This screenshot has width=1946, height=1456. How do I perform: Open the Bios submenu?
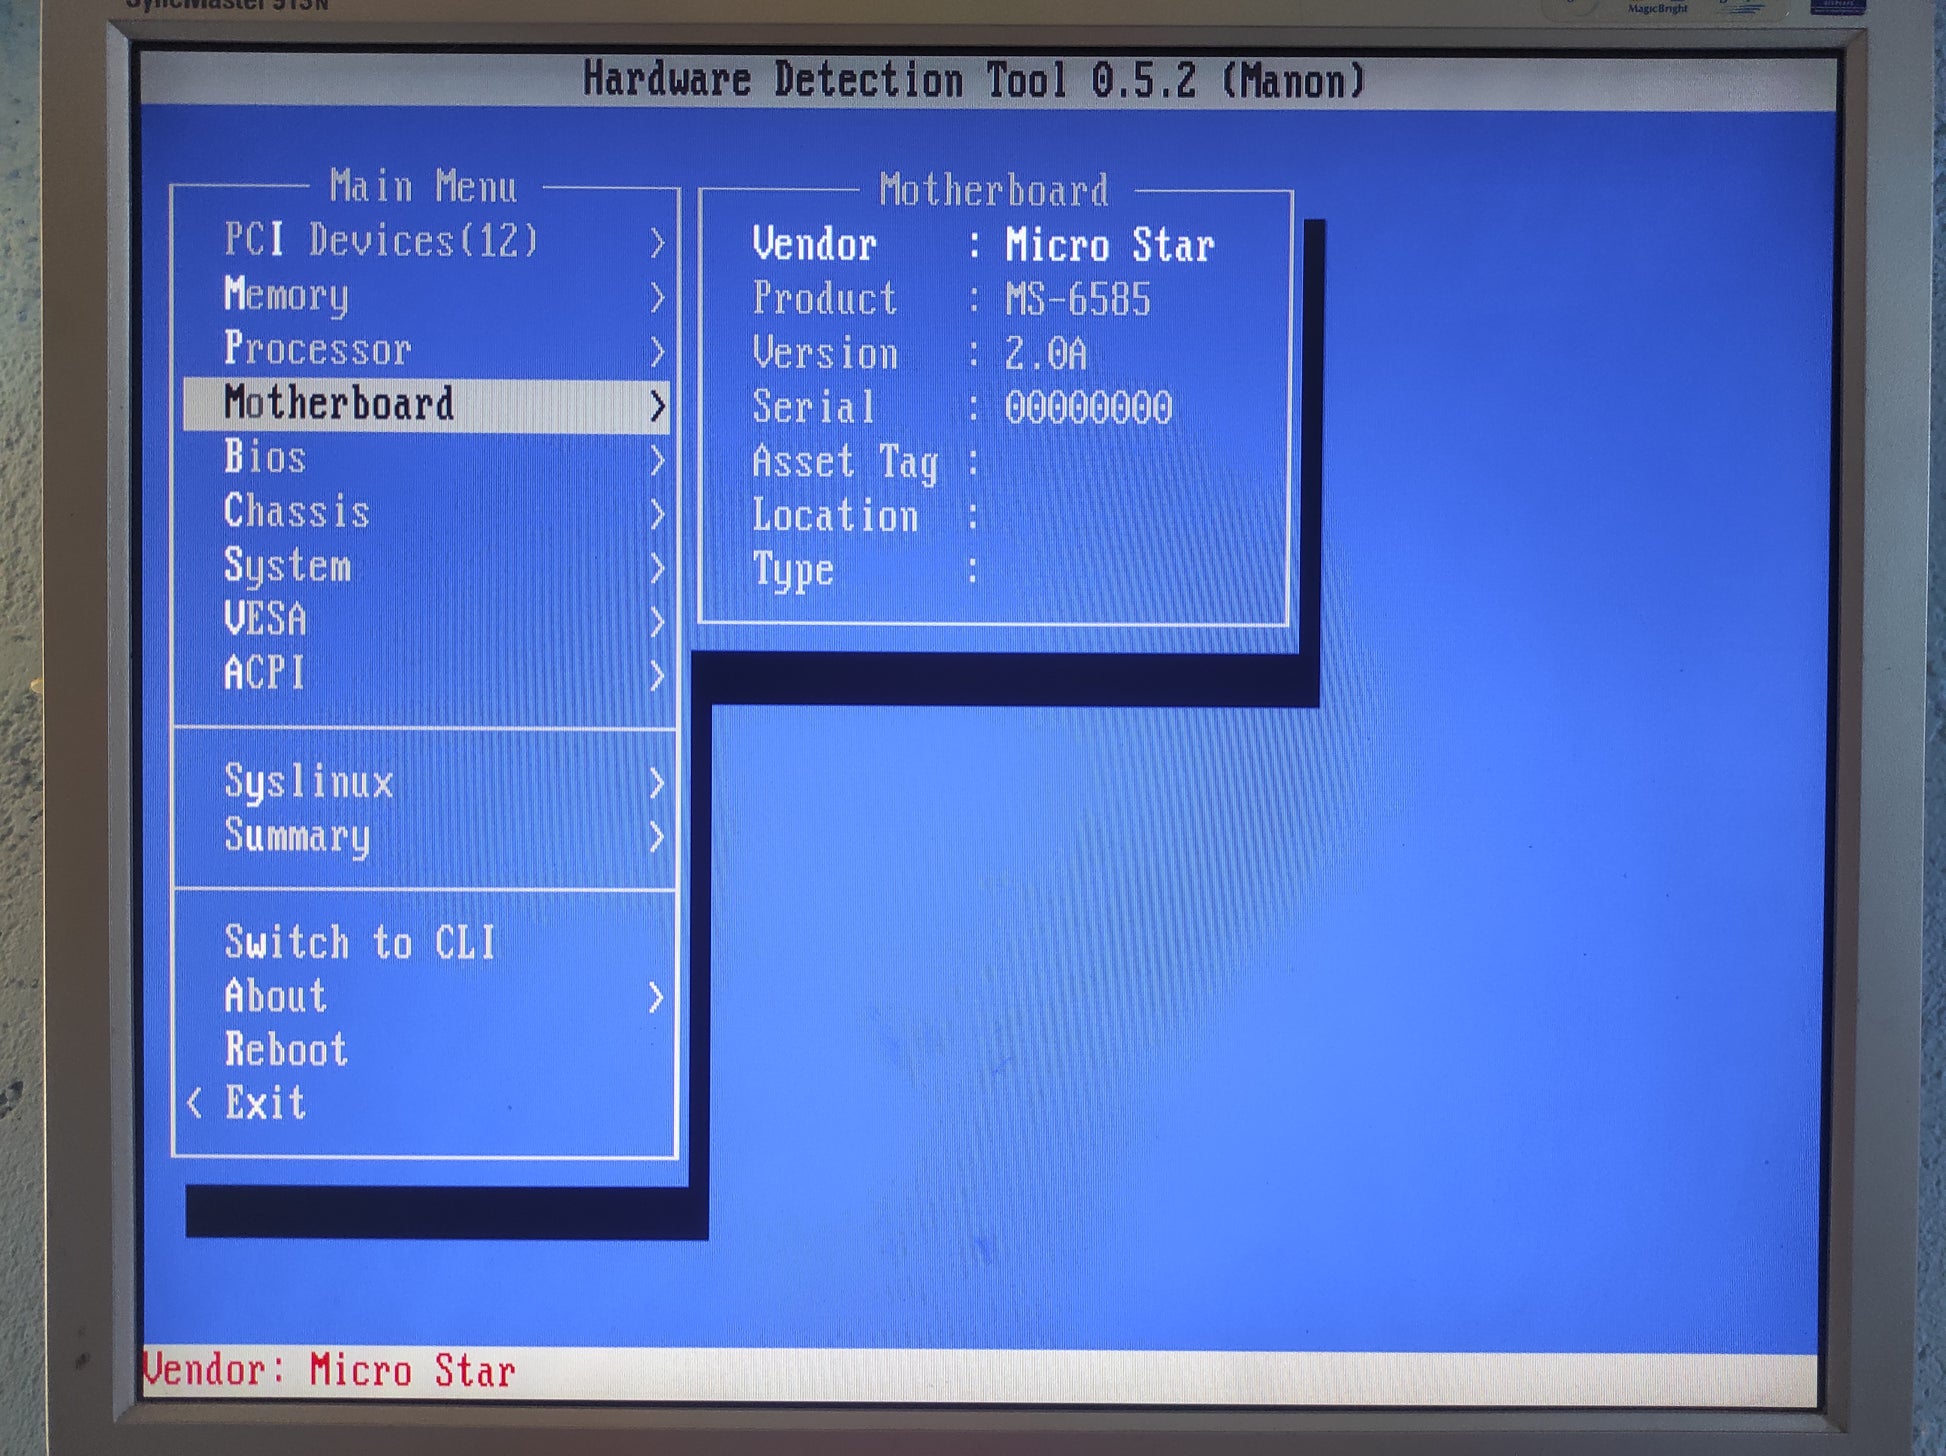click(265, 458)
